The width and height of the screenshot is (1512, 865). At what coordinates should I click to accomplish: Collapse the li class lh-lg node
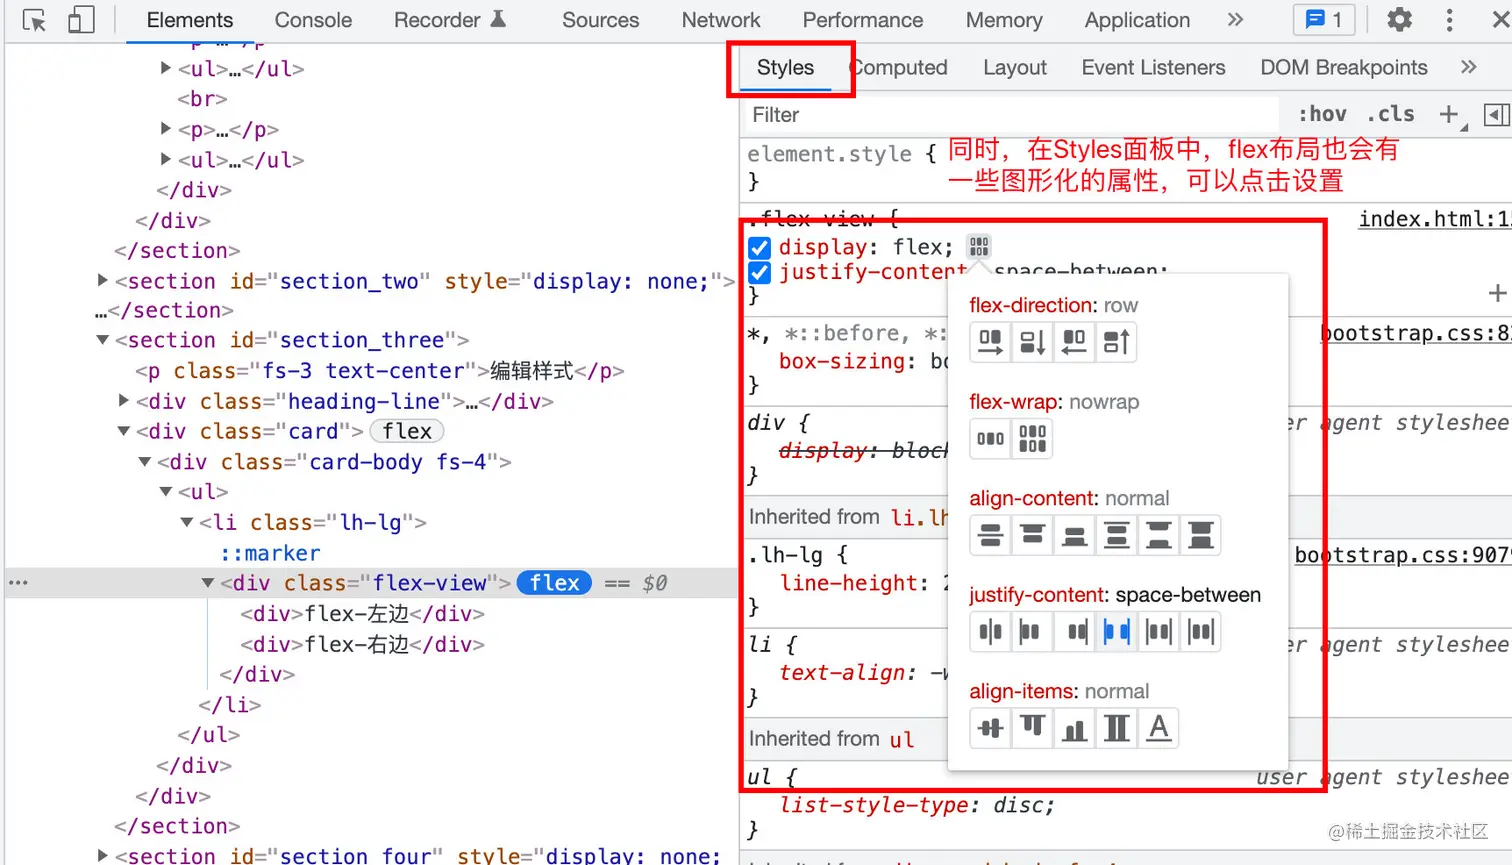[187, 522]
